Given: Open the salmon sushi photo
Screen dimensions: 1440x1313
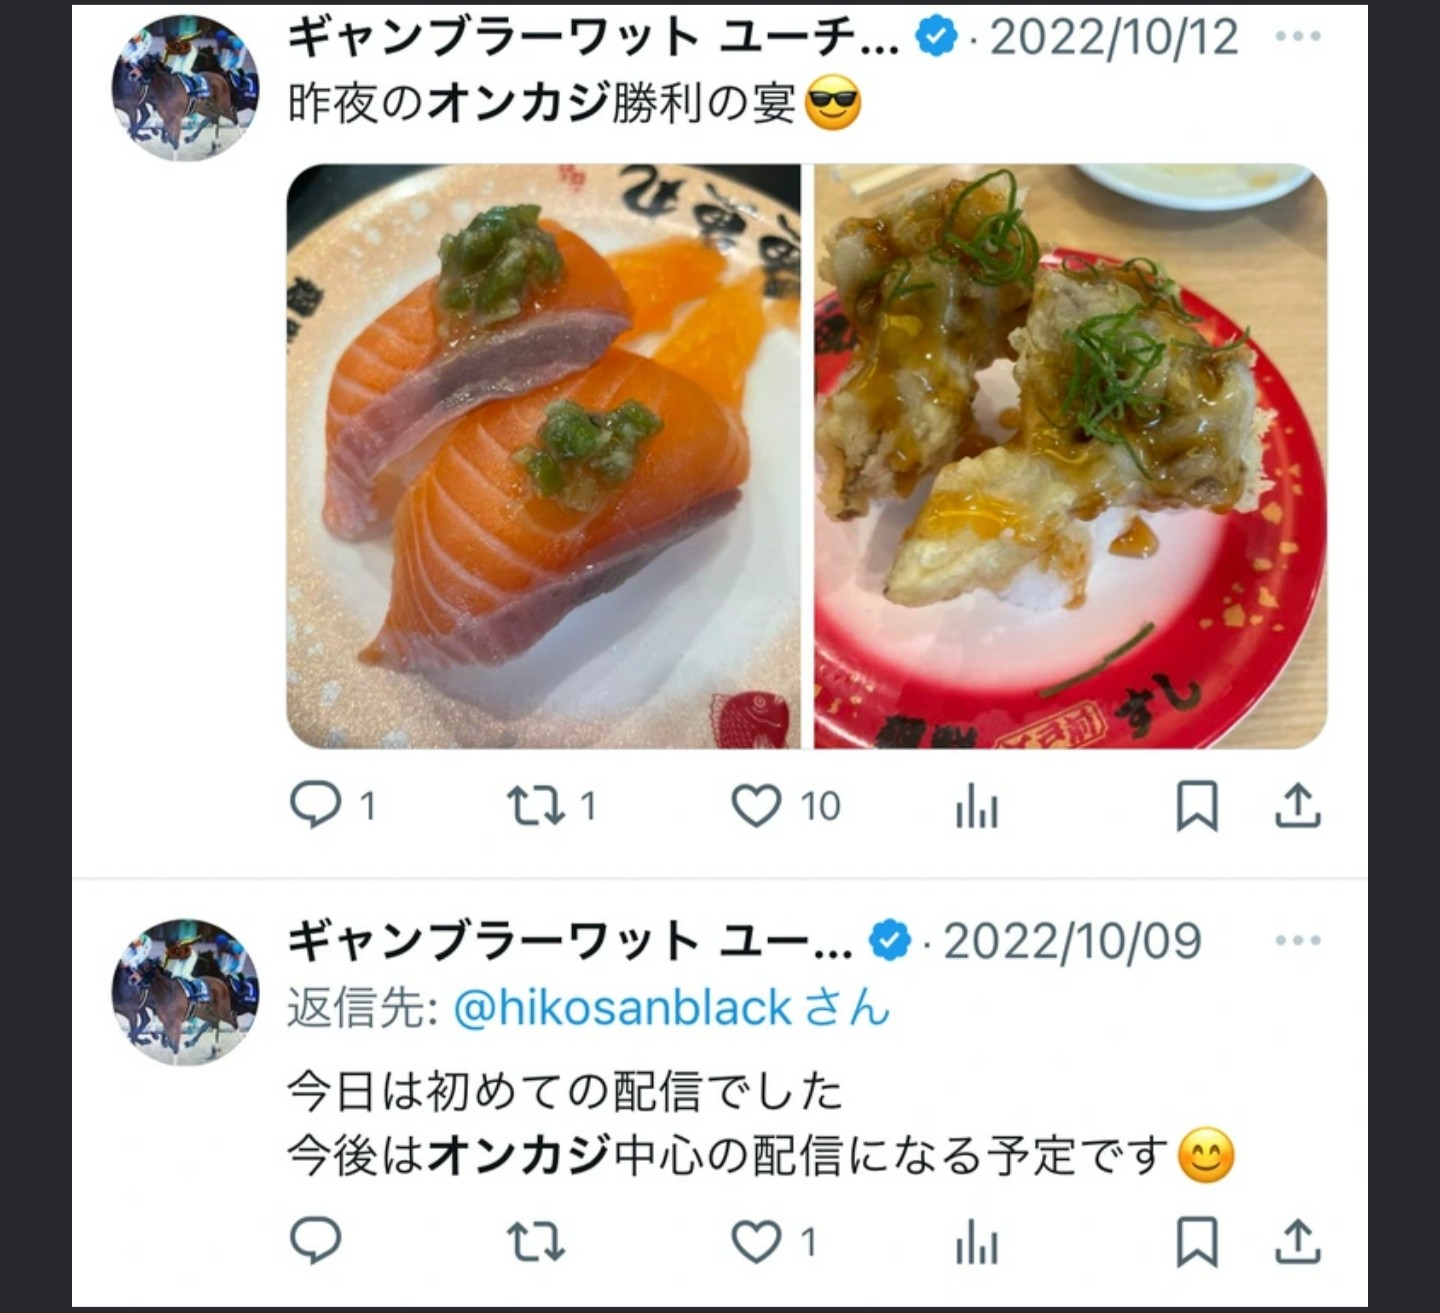Looking at the screenshot, I should click(x=544, y=456).
